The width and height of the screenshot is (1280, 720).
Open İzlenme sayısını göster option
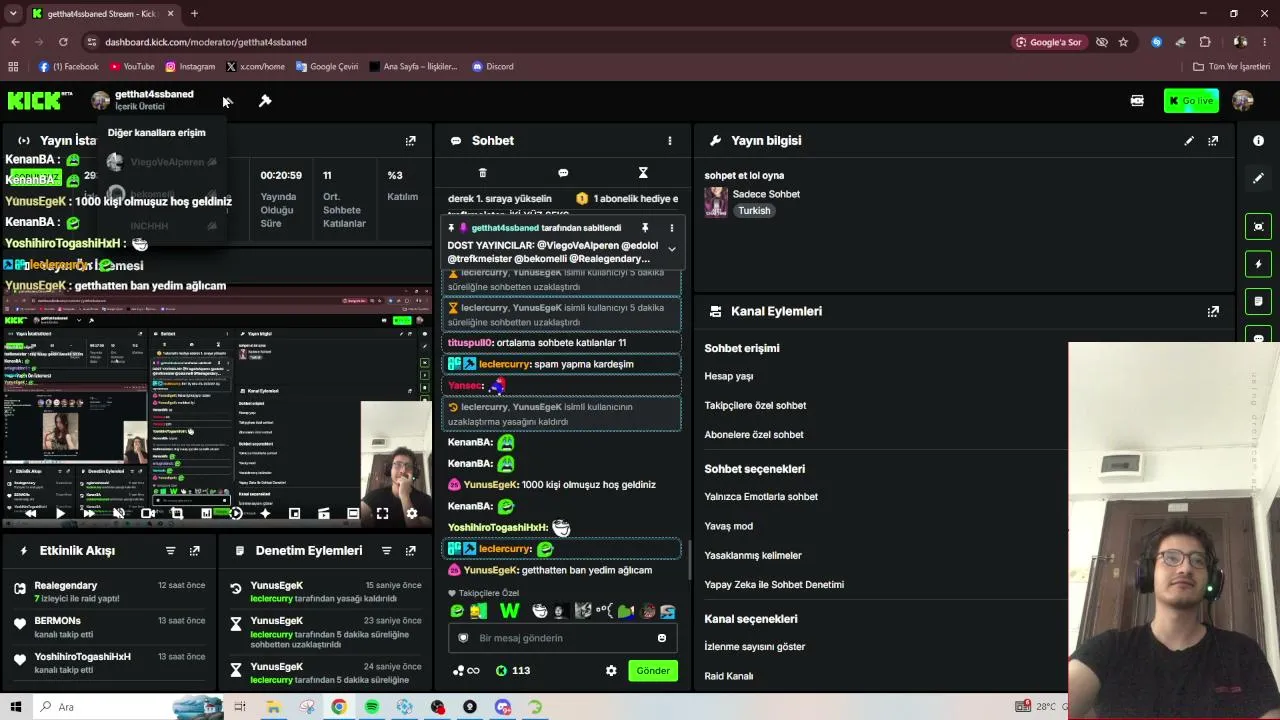[x=755, y=647]
